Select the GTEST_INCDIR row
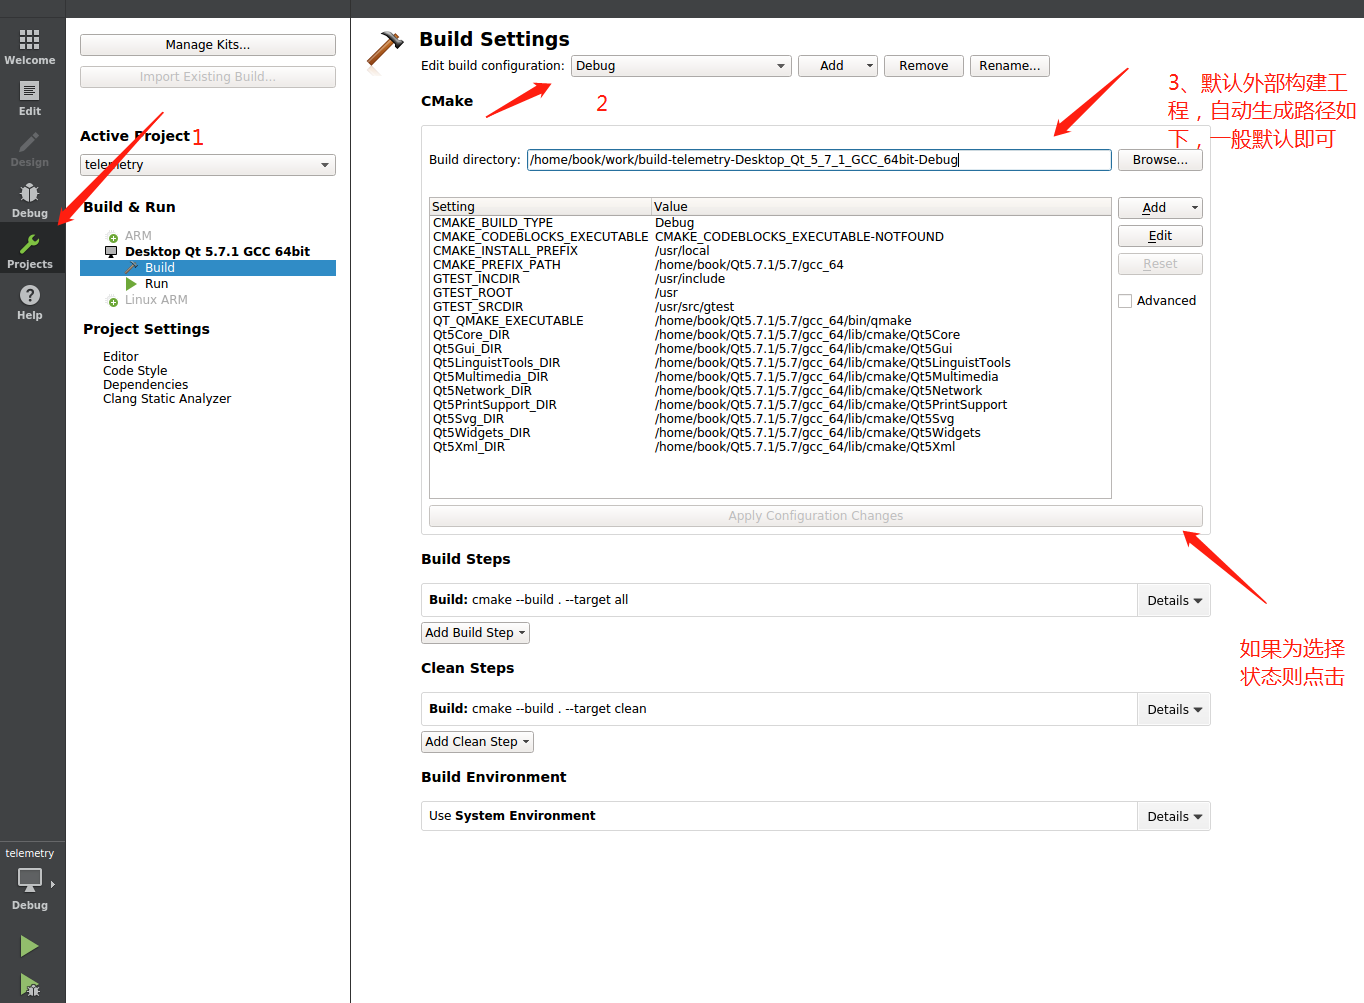Screen dimensions: 1364x1003 click(x=770, y=279)
